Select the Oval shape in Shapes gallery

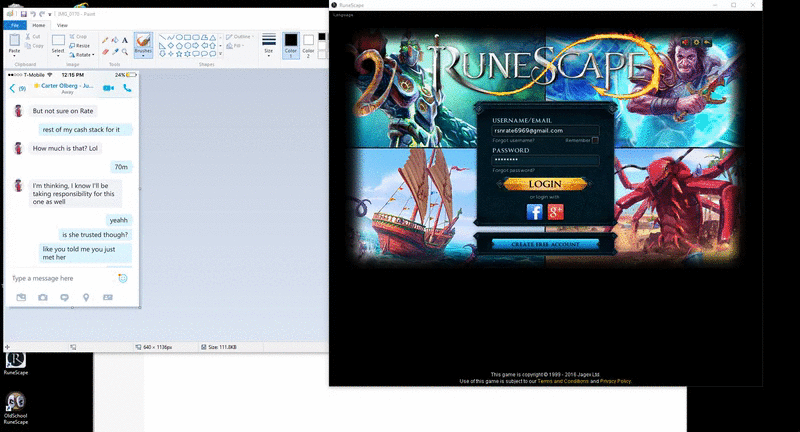click(179, 37)
